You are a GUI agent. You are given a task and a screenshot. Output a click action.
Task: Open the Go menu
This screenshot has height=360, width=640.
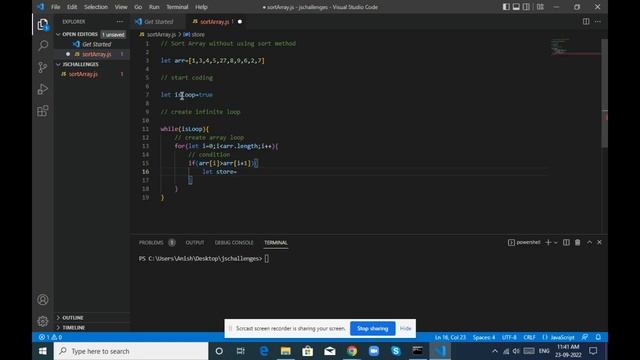pos(138,7)
